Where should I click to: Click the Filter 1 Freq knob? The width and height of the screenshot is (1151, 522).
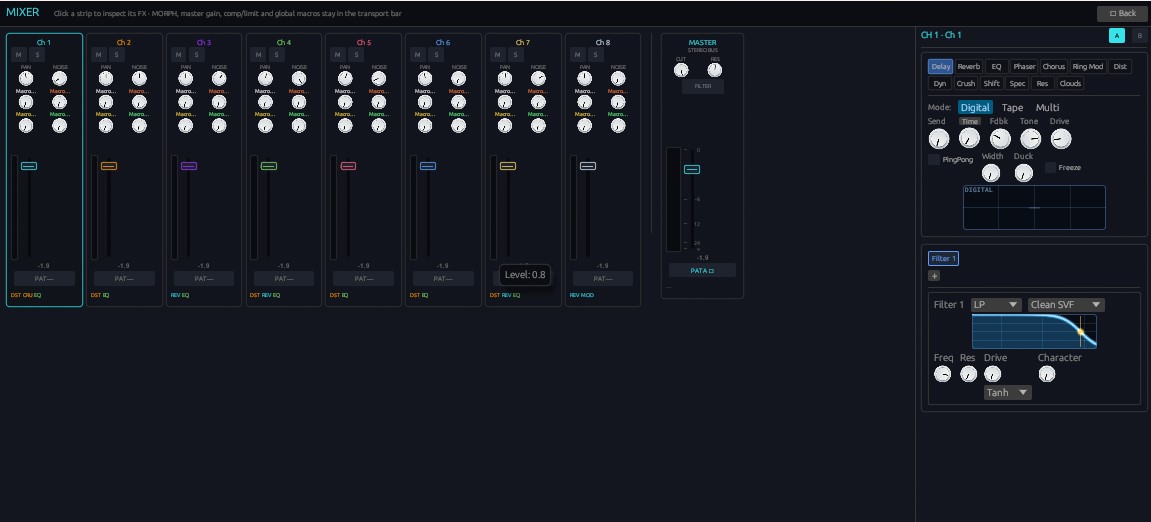pos(943,374)
